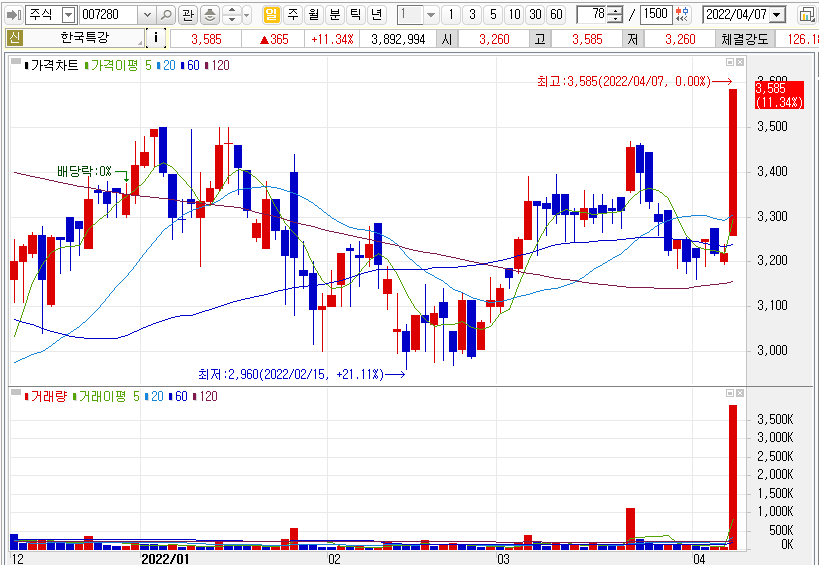The width and height of the screenshot is (819, 565).
Task: Click the 체결강도 label
Action: [x=744, y=39]
